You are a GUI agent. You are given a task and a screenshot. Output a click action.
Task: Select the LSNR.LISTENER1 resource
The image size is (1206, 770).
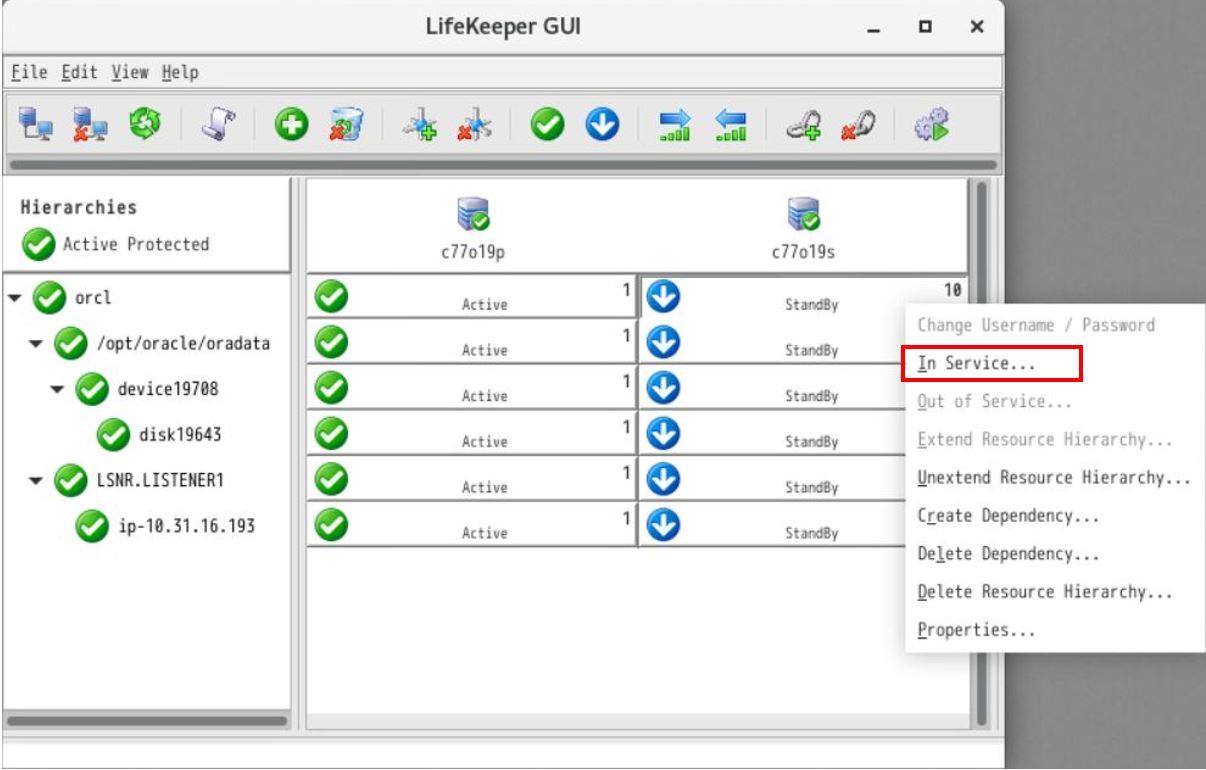(x=160, y=481)
